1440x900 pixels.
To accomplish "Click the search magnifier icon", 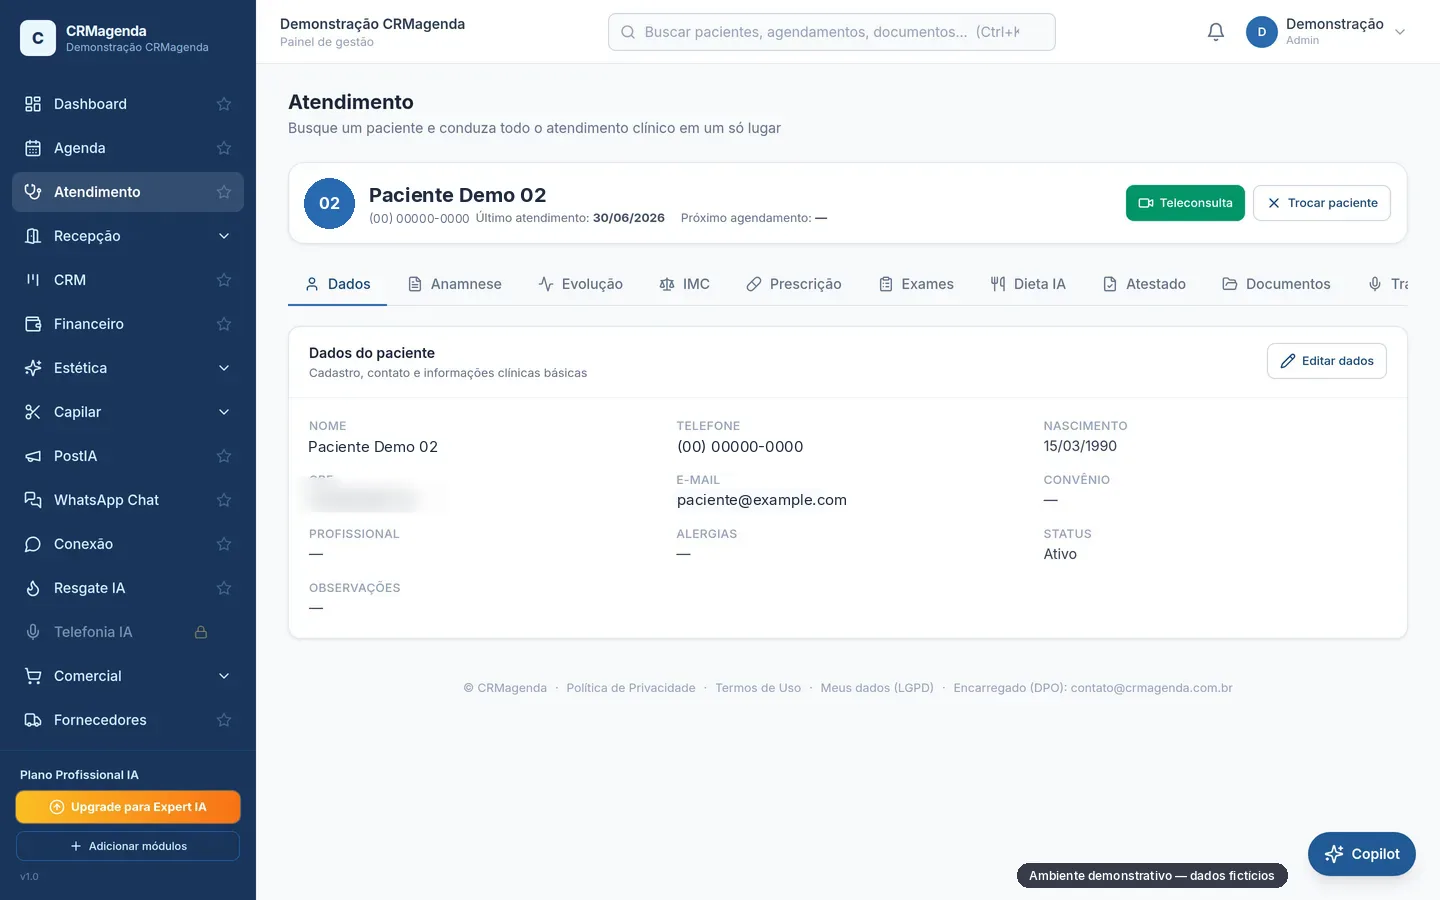I will pos(628,32).
